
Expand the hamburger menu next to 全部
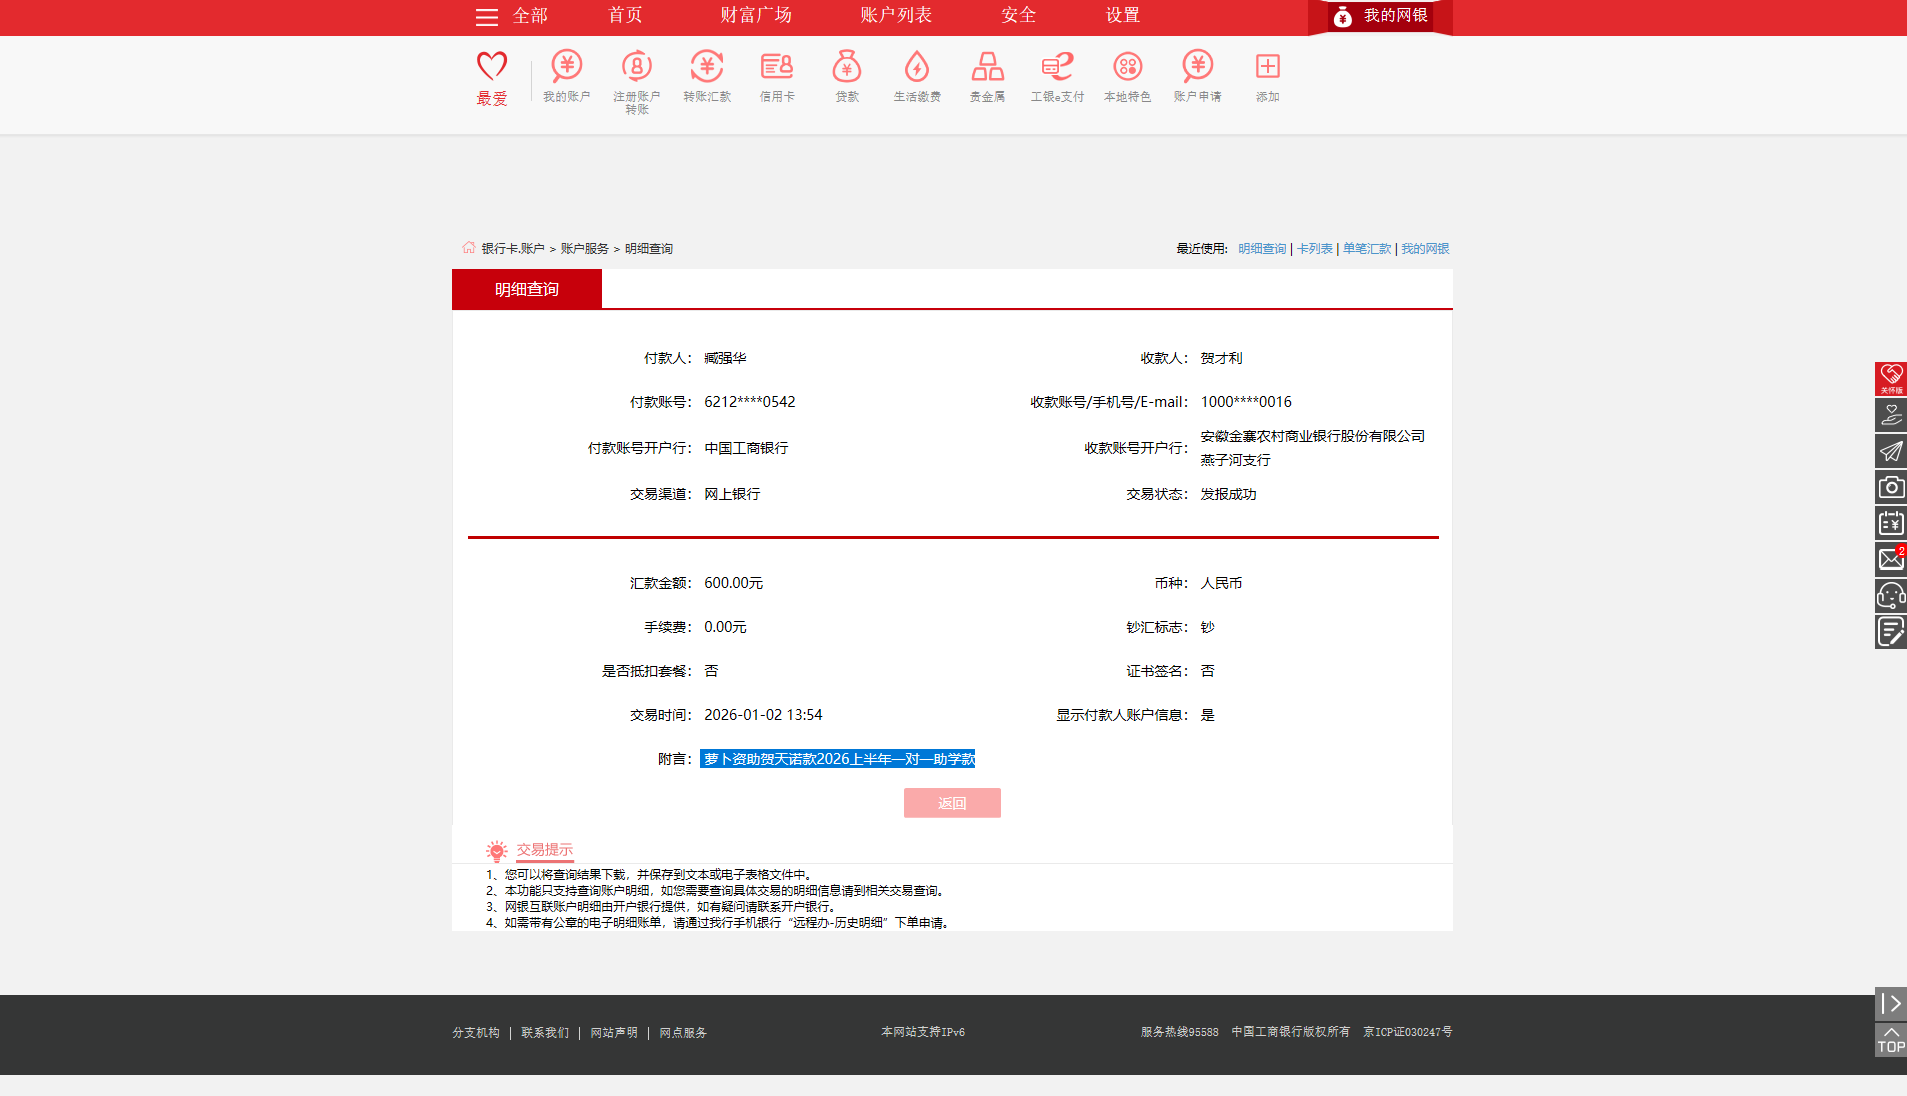click(x=486, y=17)
